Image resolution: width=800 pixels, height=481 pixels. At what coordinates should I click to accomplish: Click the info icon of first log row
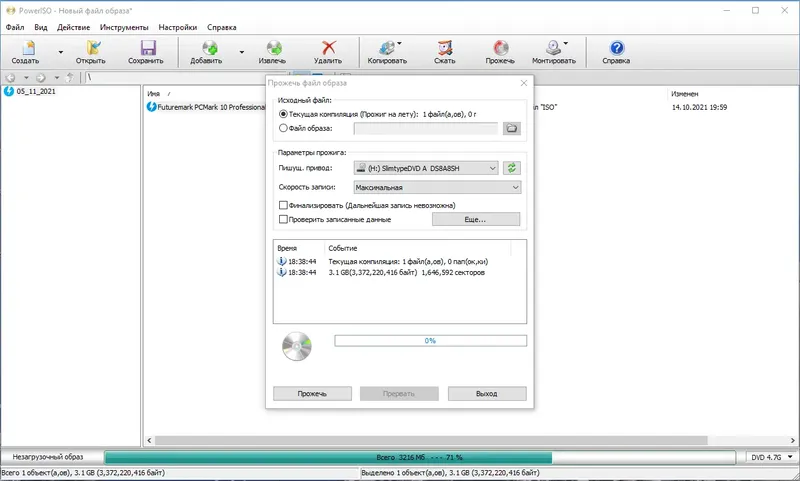coord(282,261)
